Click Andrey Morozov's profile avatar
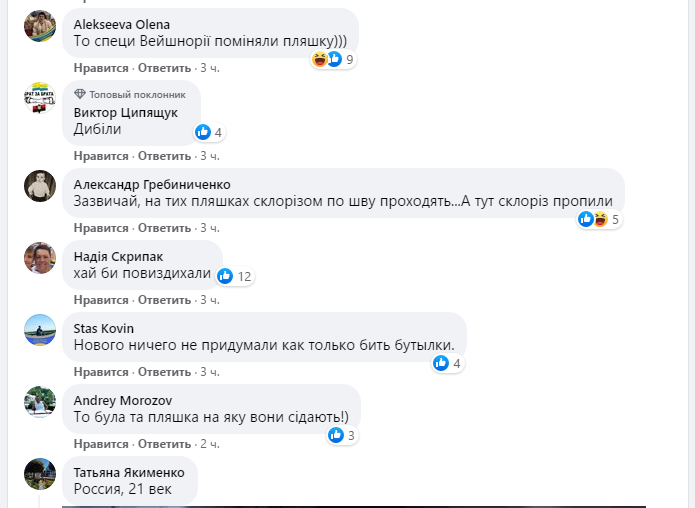The width and height of the screenshot is (695, 508). (40, 401)
